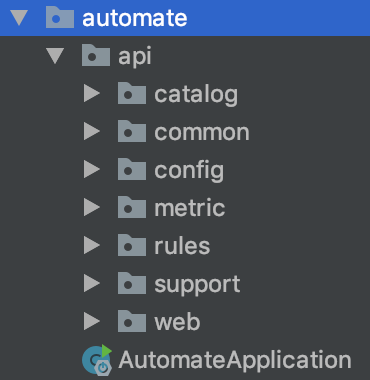370x380 pixels.
Task: Expand the web package arrow
Action: tap(92, 322)
